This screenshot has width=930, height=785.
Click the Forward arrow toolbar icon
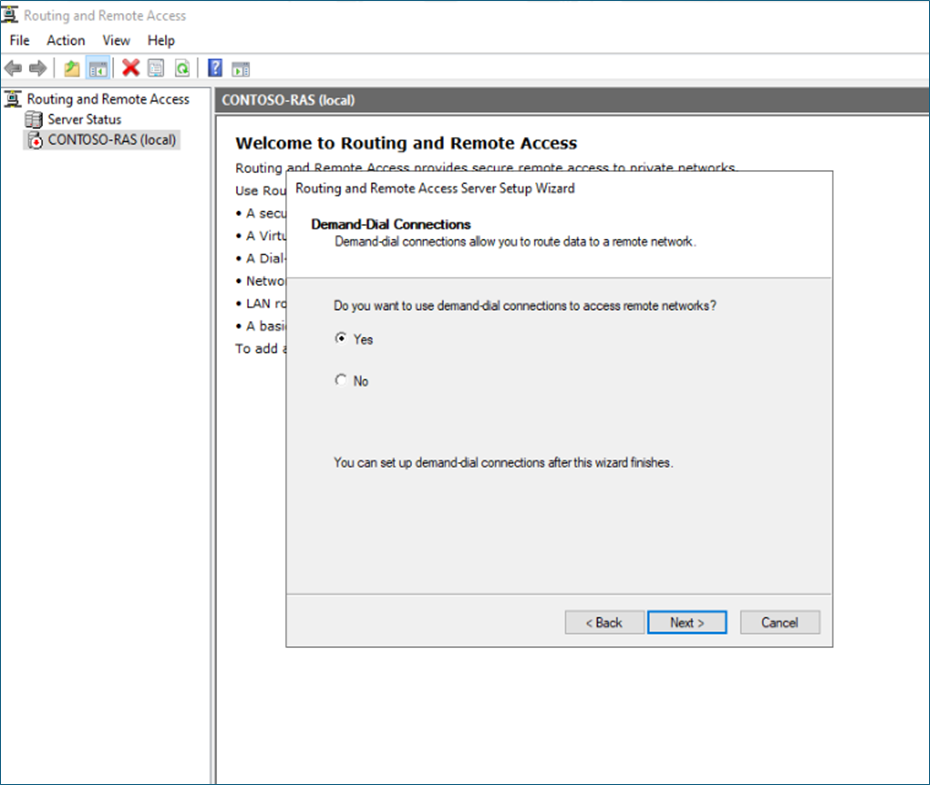tap(37, 68)
